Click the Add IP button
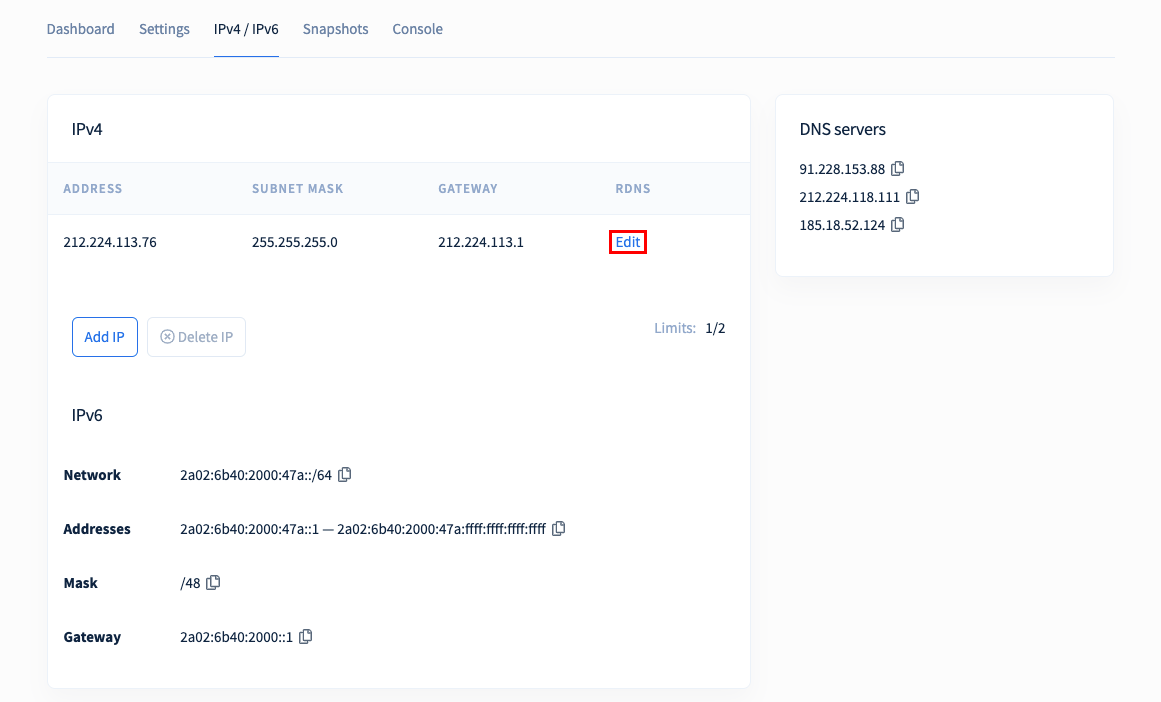Viewport: 1161px width, 702px height. point(104,337)
